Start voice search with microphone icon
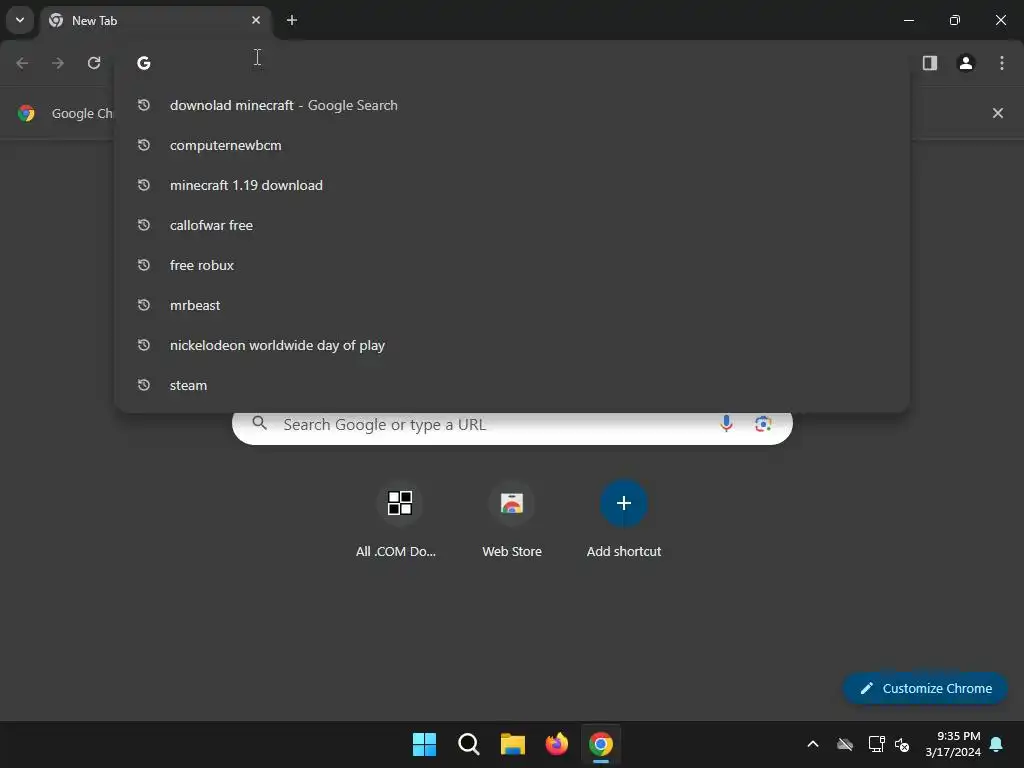This screenshot has width=1024, height=768. (726, 424)
